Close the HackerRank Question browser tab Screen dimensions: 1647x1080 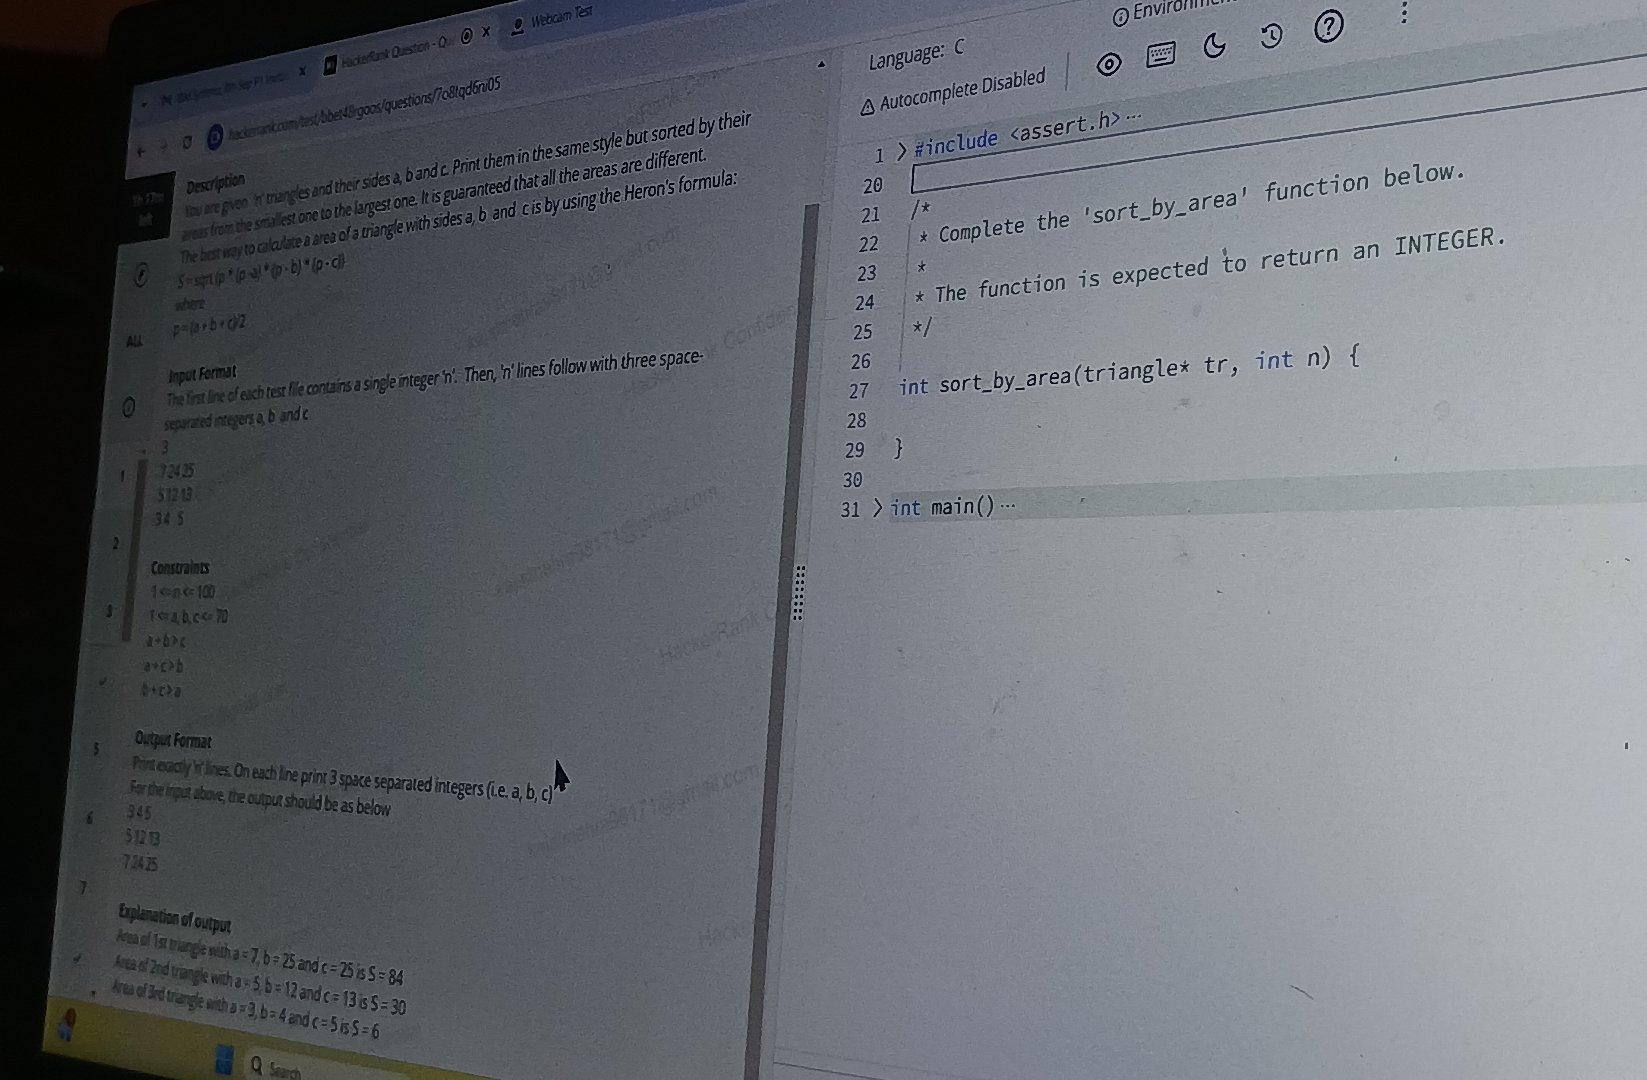tap(487, 32)
